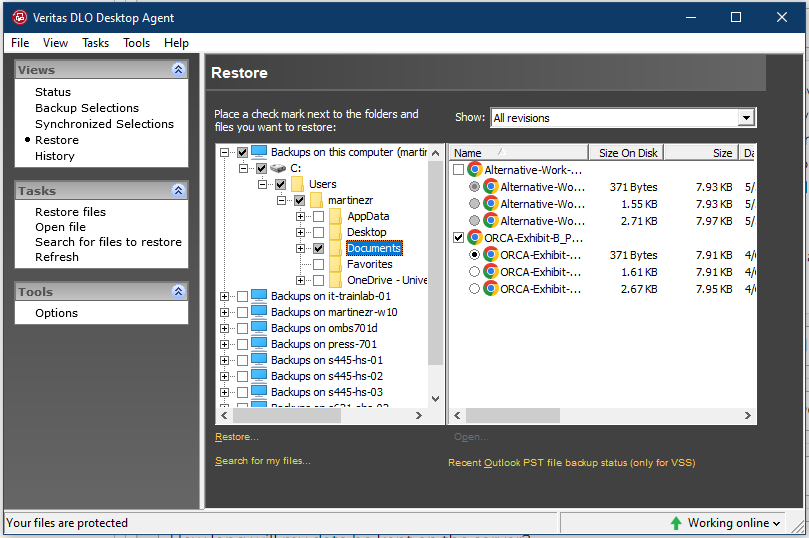Uncheck the ORCA-Exhibit-B_P file checkbox
The image size is (809, 538).
click(x=458, y=238)
